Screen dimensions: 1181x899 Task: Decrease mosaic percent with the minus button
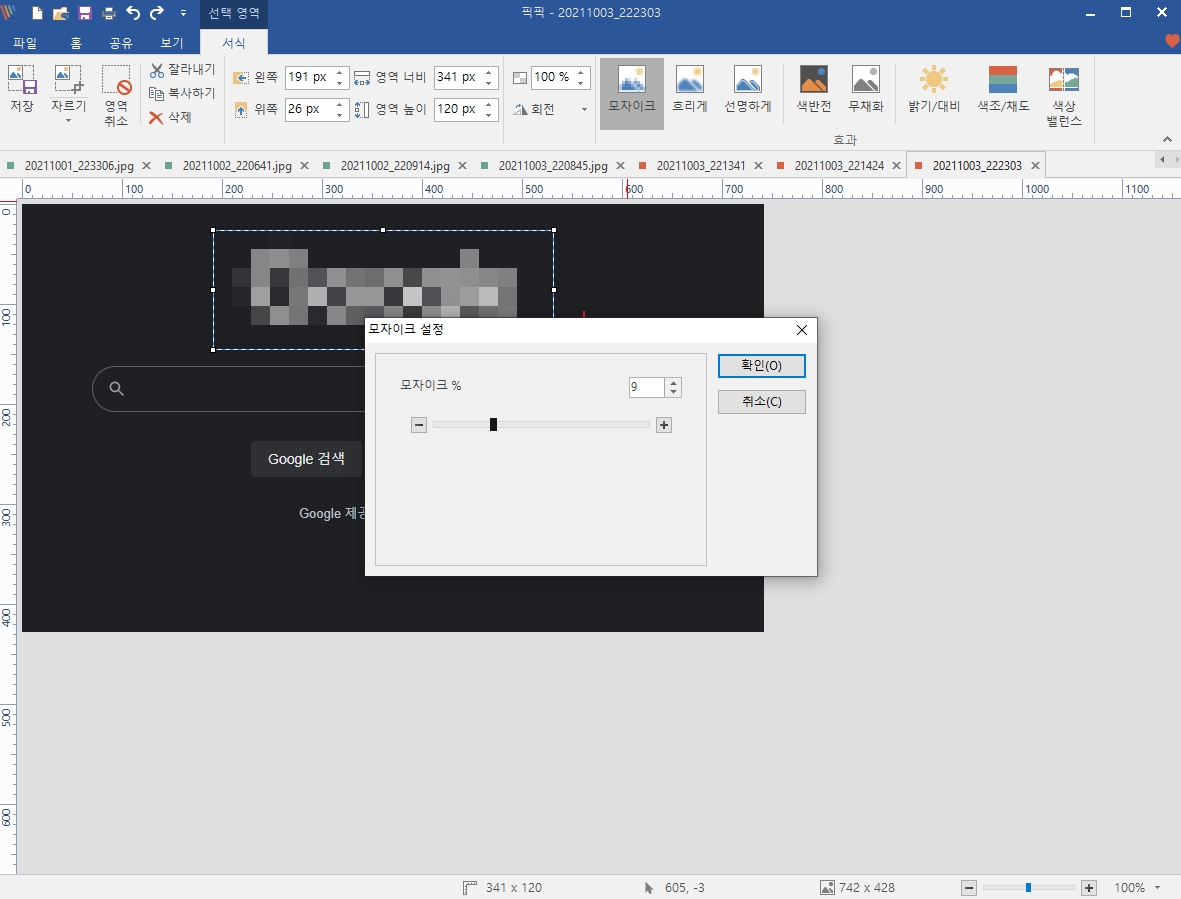pos(419,425)
